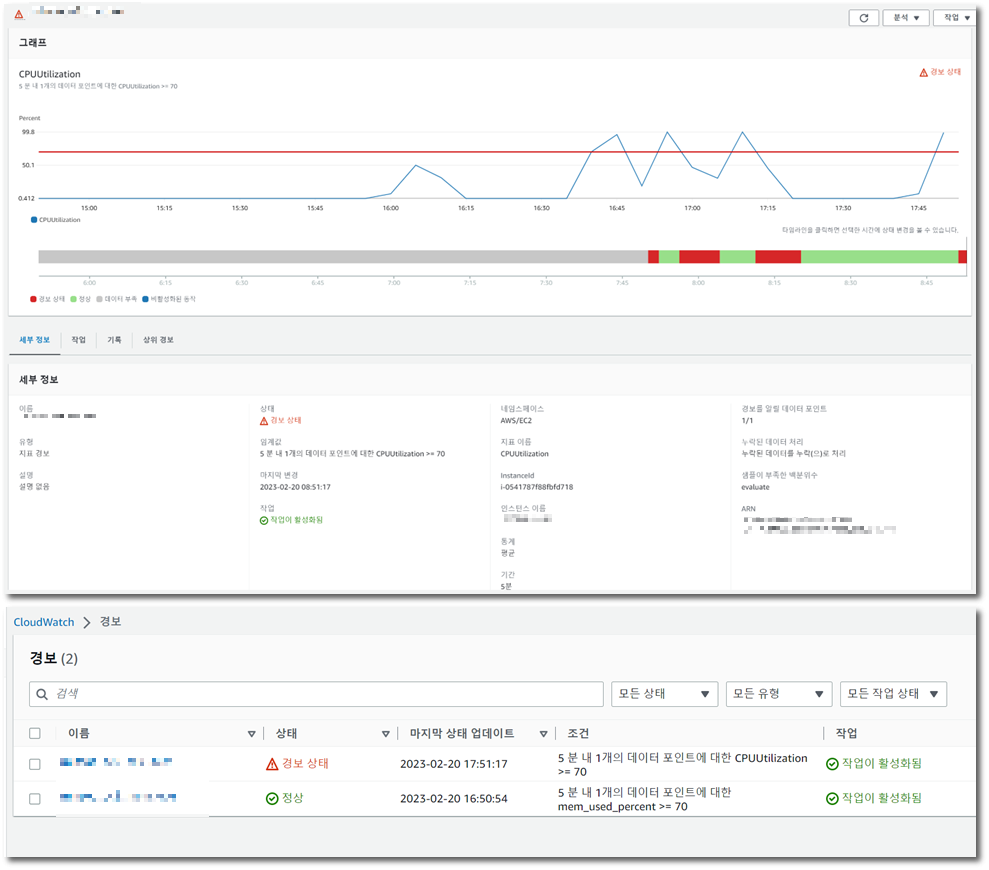Viewport: 989px width, 870px height.
Task: Switch to the 상위 경보 tab
Action: [158, 340]
